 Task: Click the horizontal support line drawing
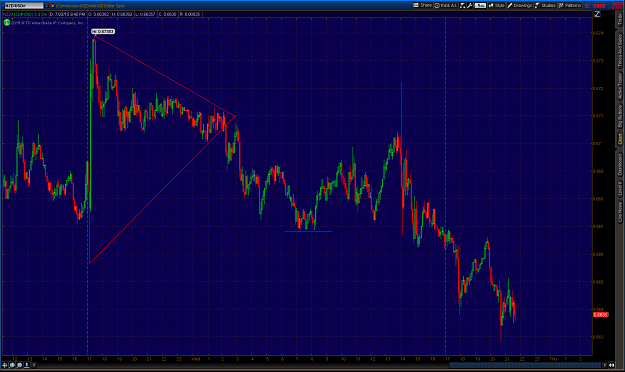(x=308, y=231)
